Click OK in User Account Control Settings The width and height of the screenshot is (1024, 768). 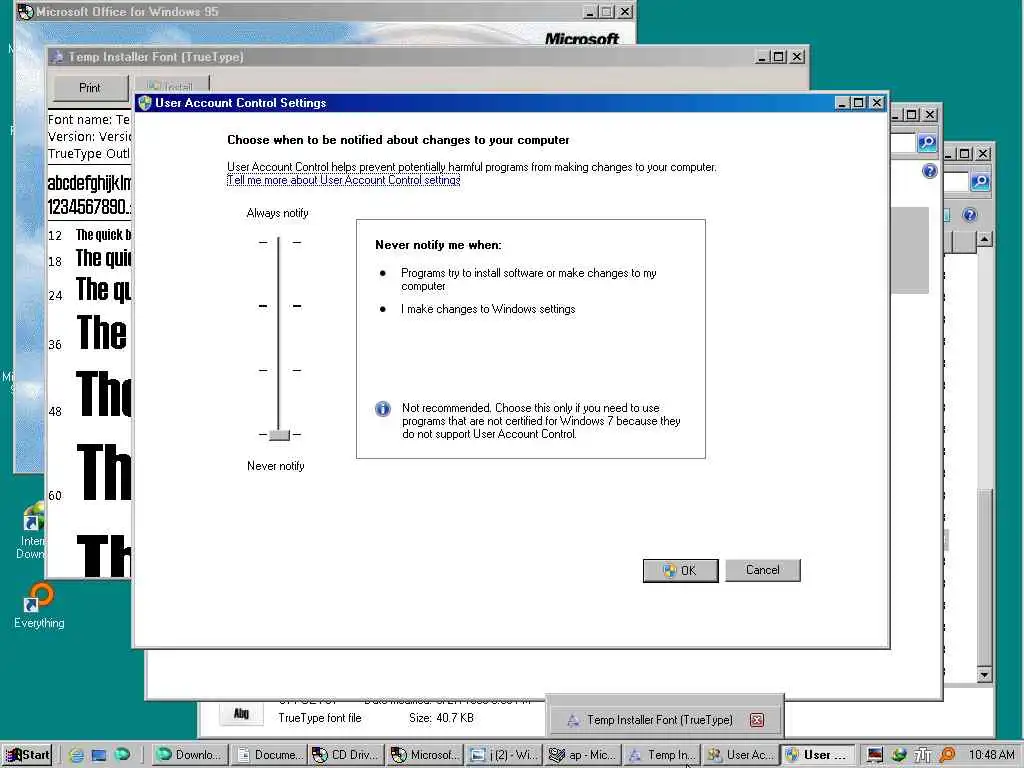[x=680, y=570]
